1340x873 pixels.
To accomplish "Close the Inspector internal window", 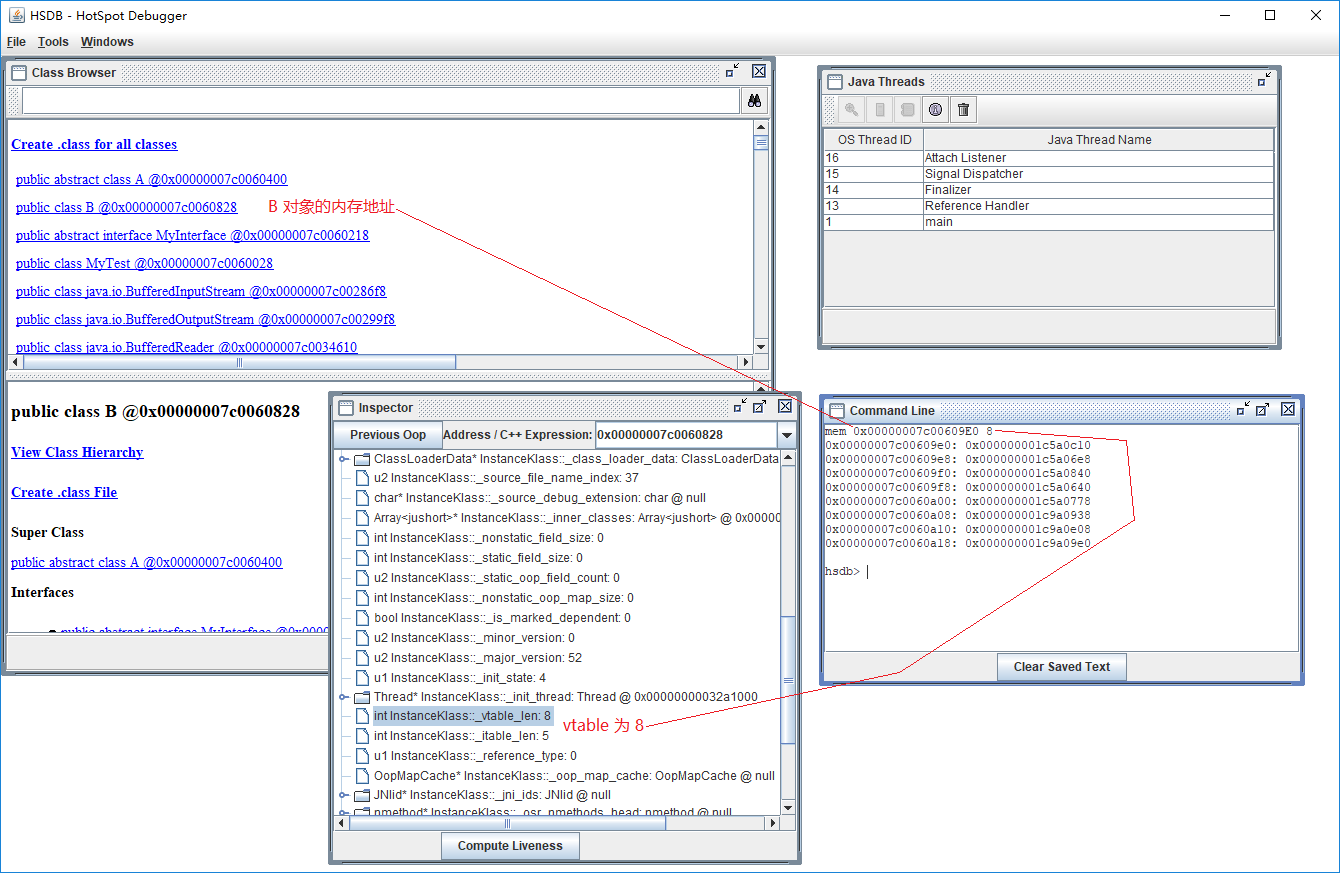I will 785,407.
